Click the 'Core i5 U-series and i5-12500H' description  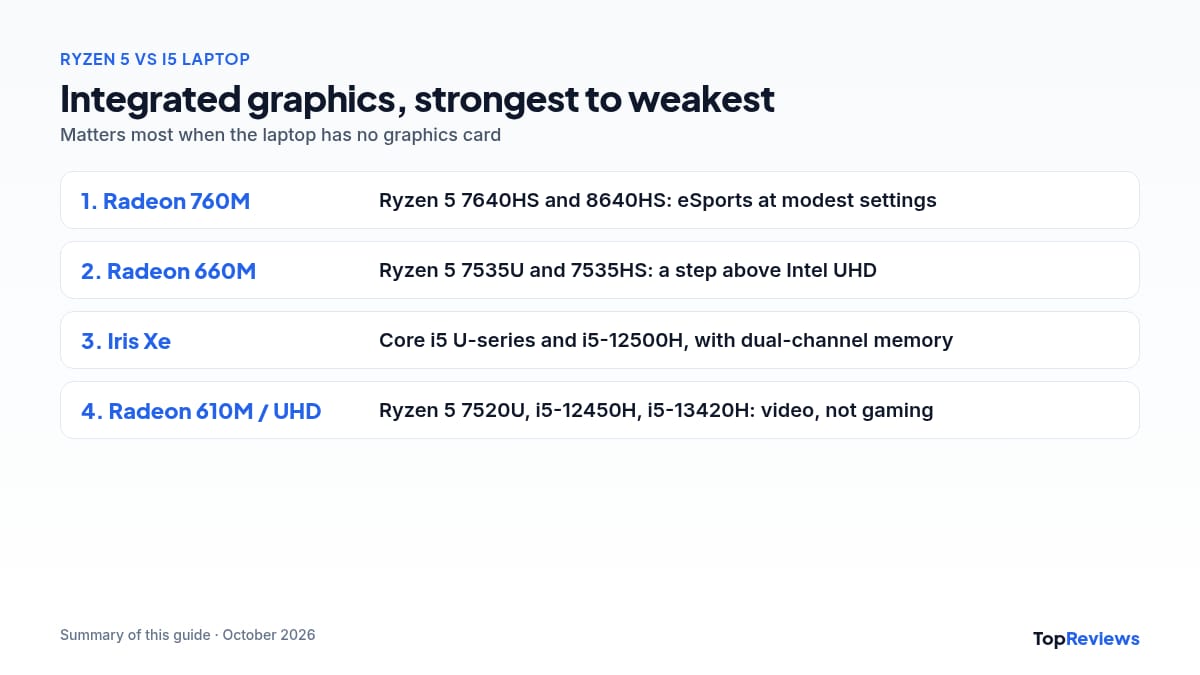[x=666, y=340]
